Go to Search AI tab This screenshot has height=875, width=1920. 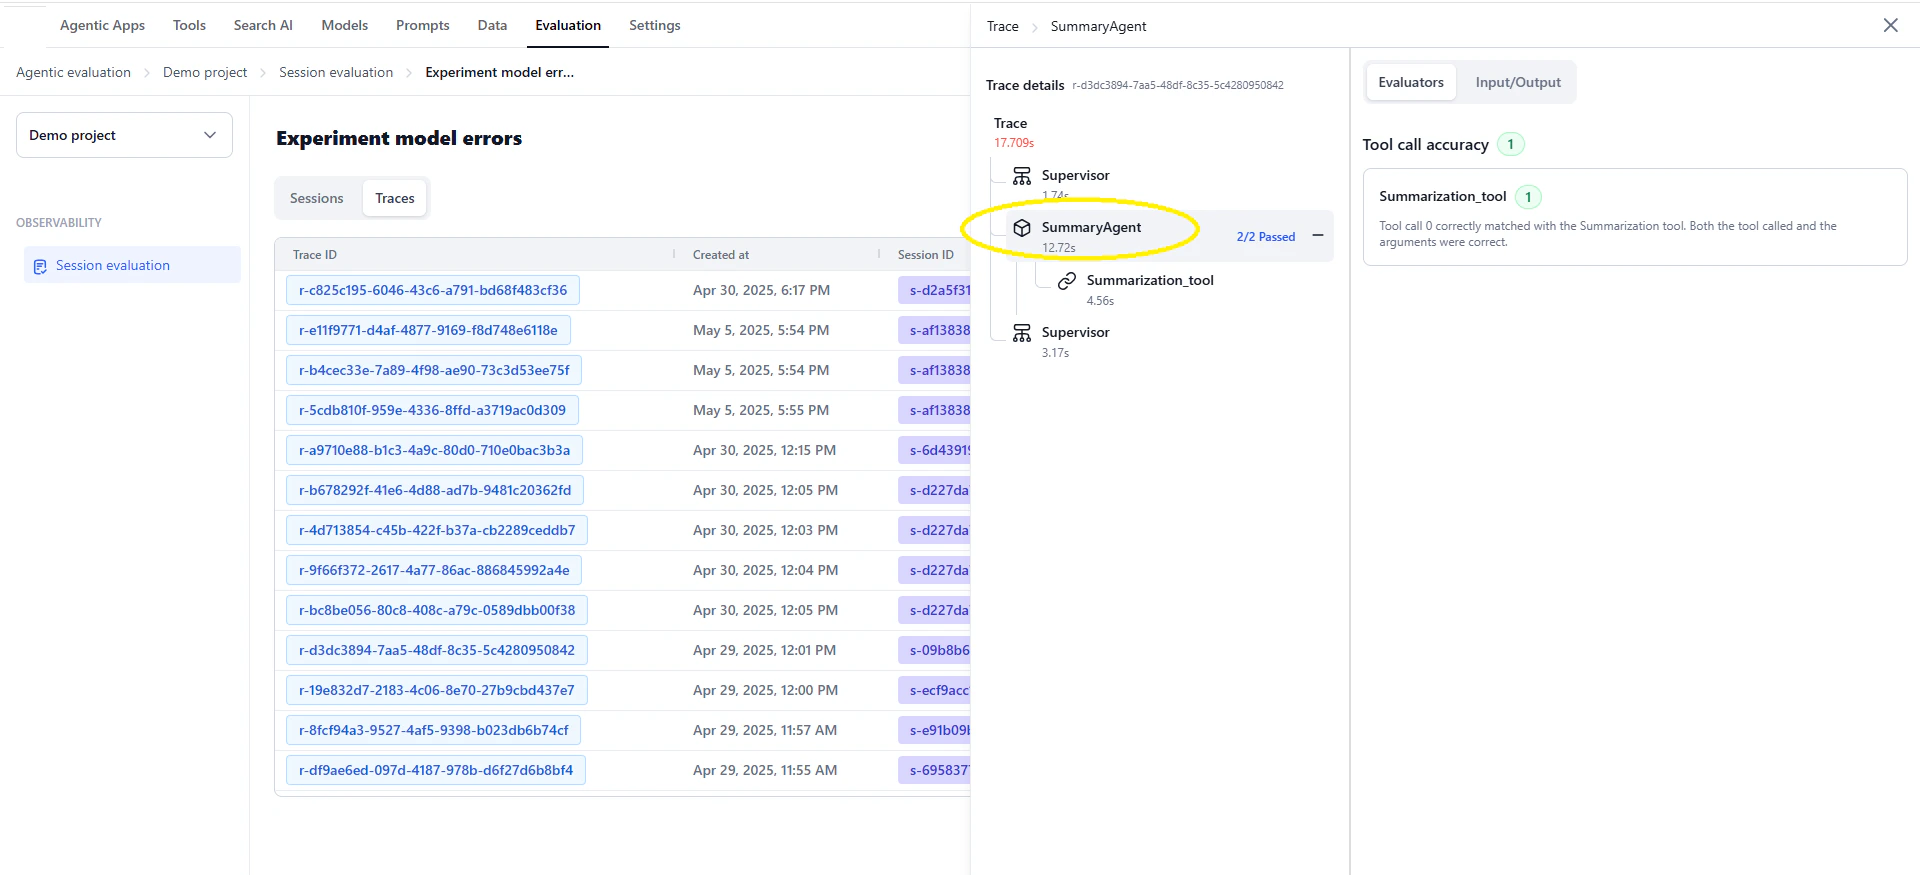point(263,25)
